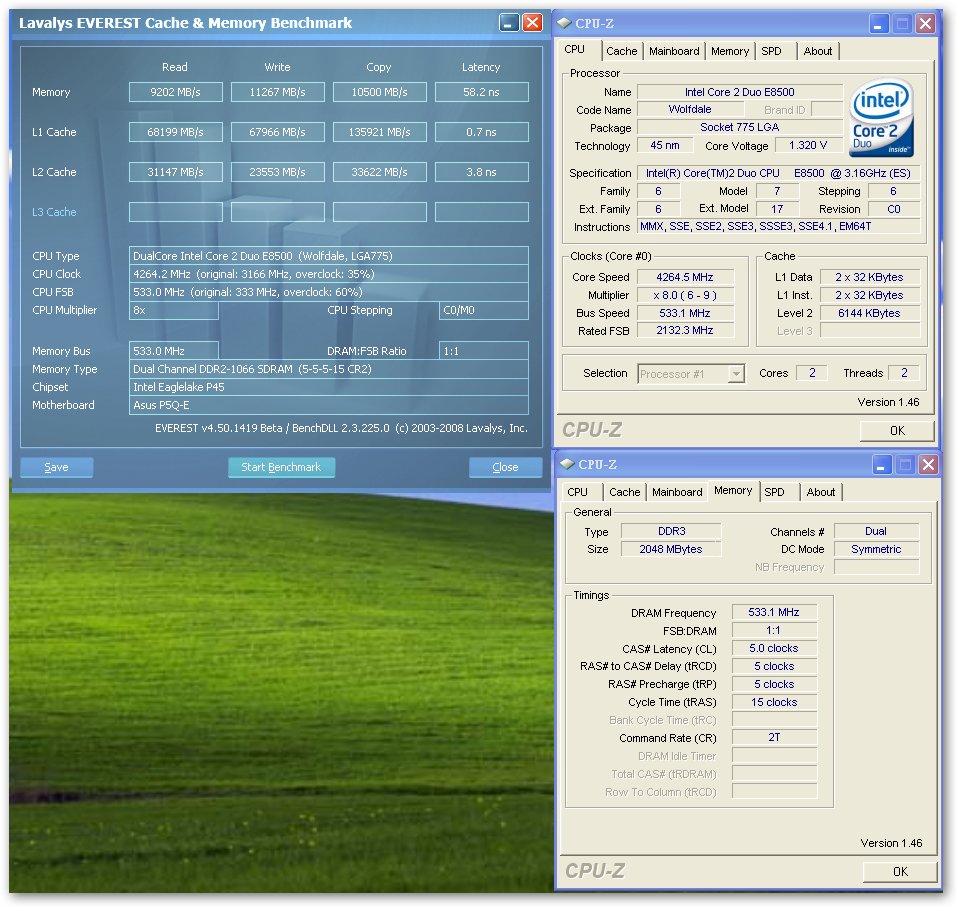This screenshot has width=957, height=907.
Task: Minimize the CPU-Z window showing processor info
Action: 879,23
